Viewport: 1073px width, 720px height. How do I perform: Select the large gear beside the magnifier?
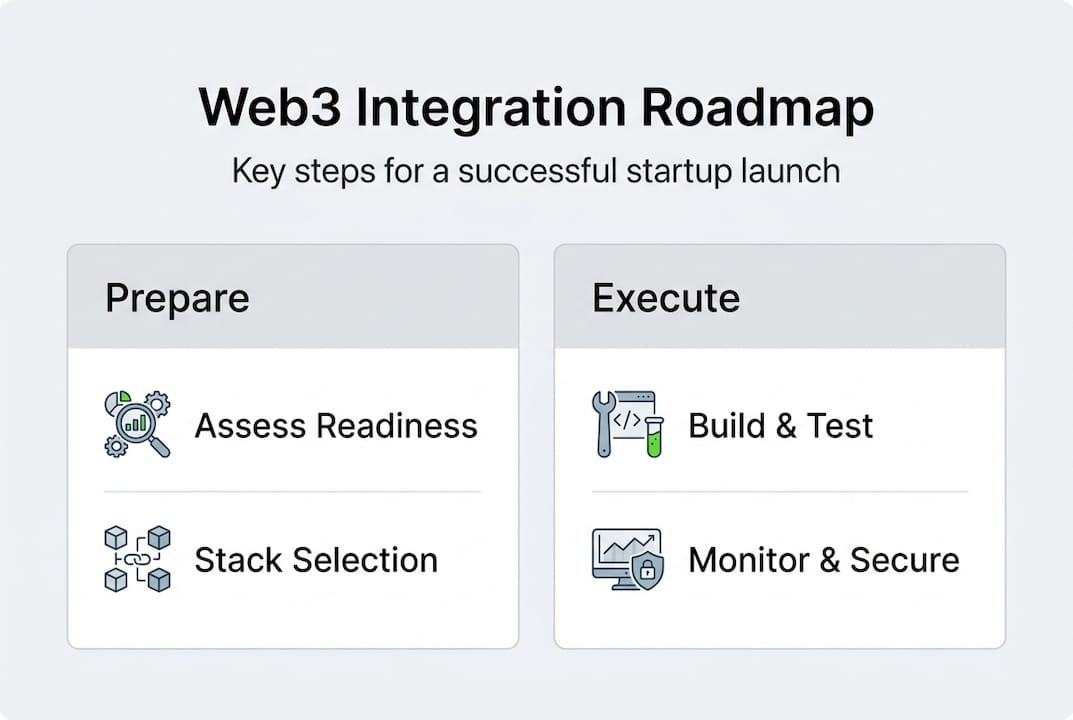point(157,404)
